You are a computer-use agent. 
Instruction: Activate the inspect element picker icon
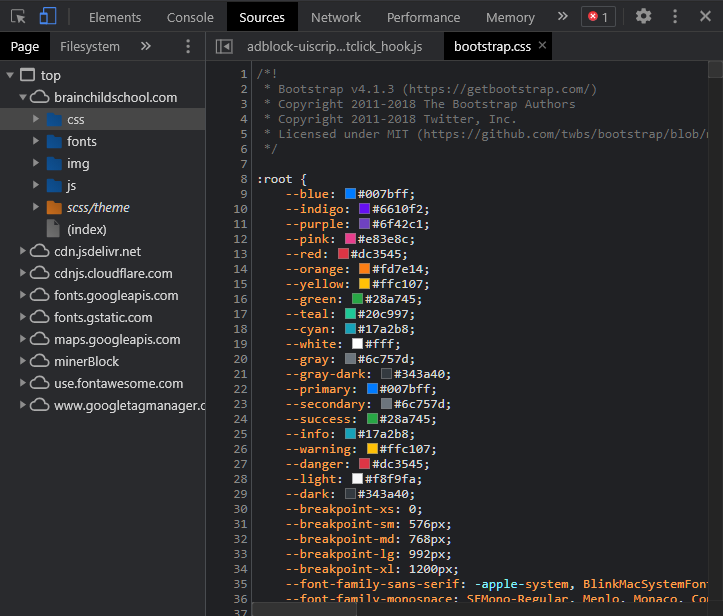pos(18,17)
